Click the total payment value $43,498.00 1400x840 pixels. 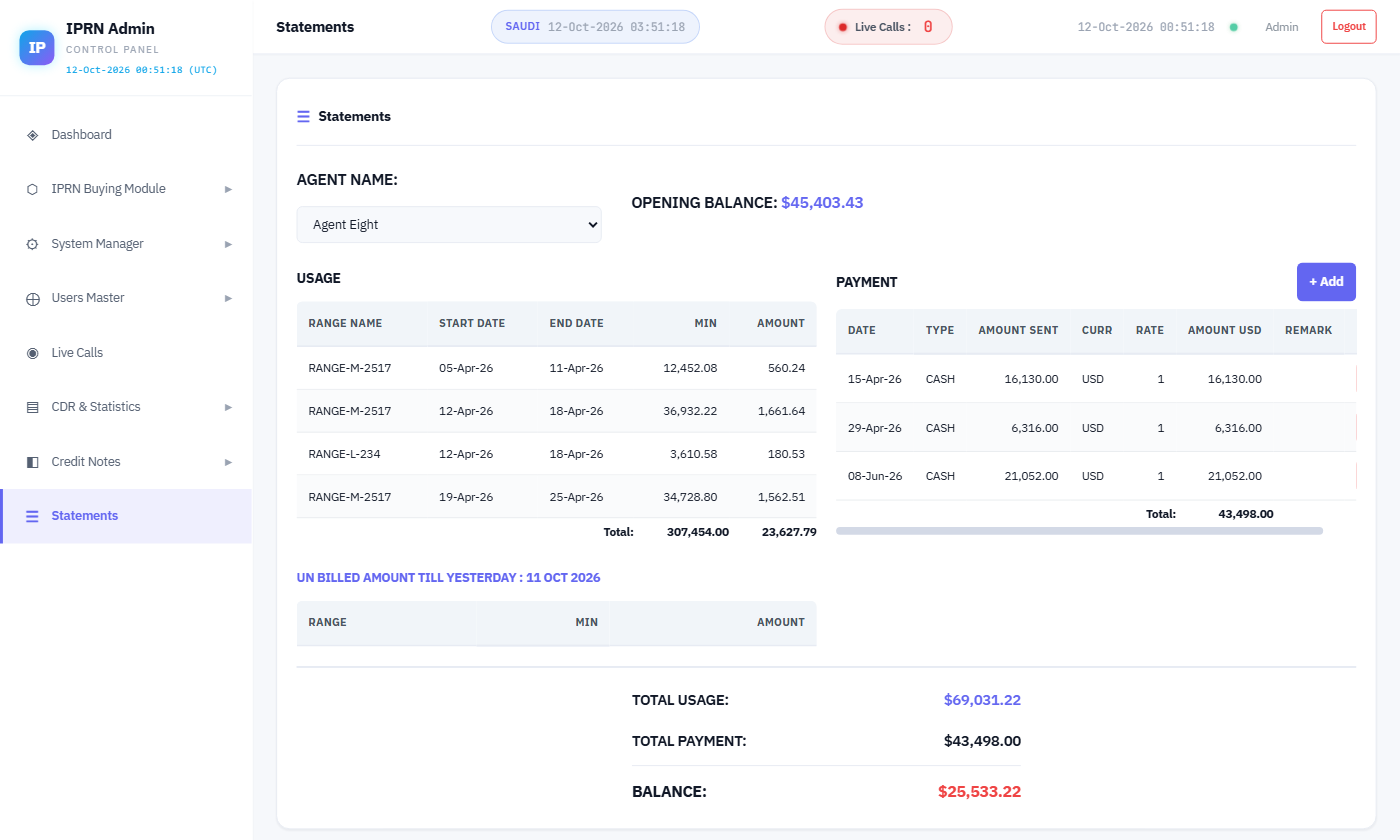(982, 741)
